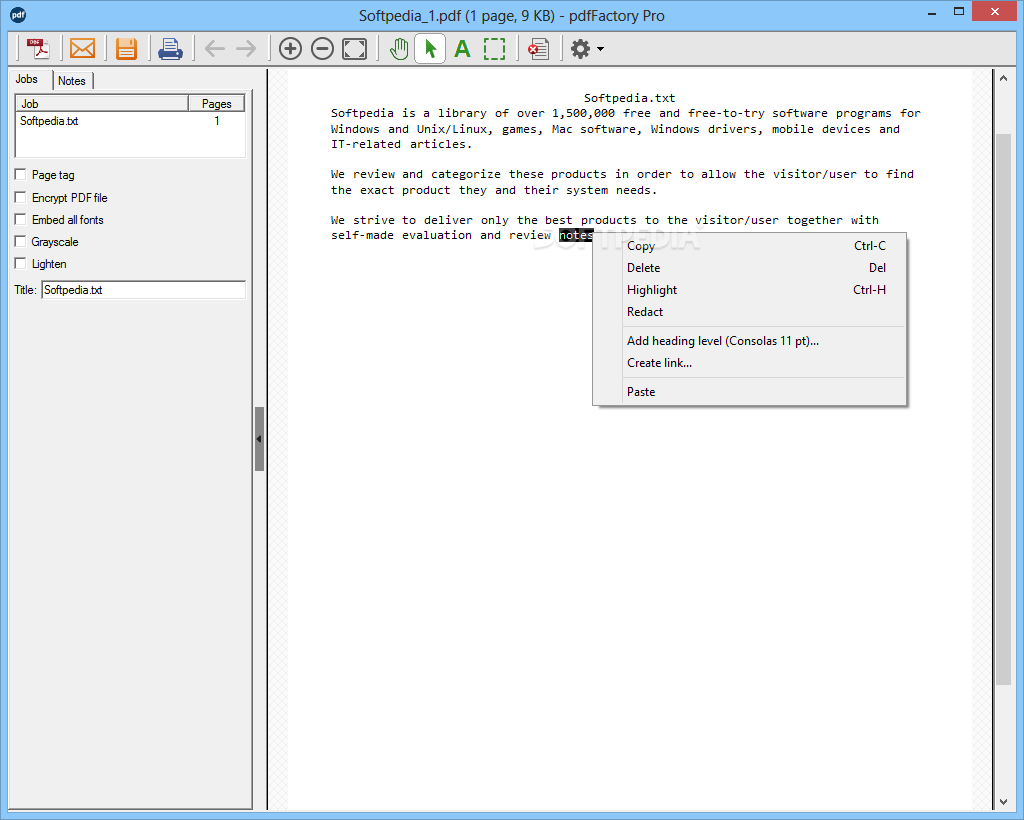1024x820 pixels.
Task: Click the view PDF icon in toolbar
Action: pos(38,48)
